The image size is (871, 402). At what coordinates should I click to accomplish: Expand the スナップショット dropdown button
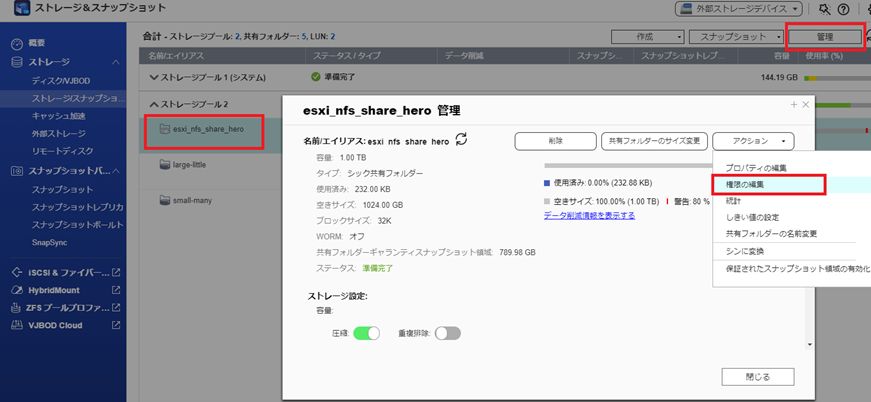coord(740,36)
